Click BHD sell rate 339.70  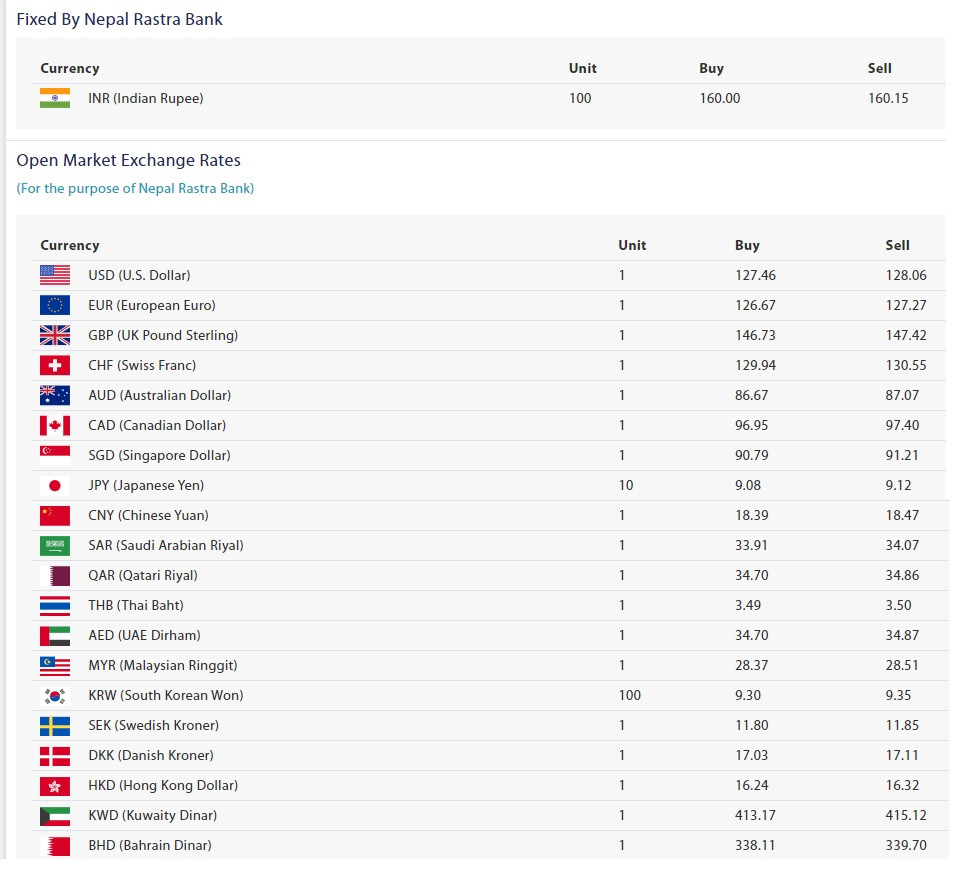tap(906, 846)
